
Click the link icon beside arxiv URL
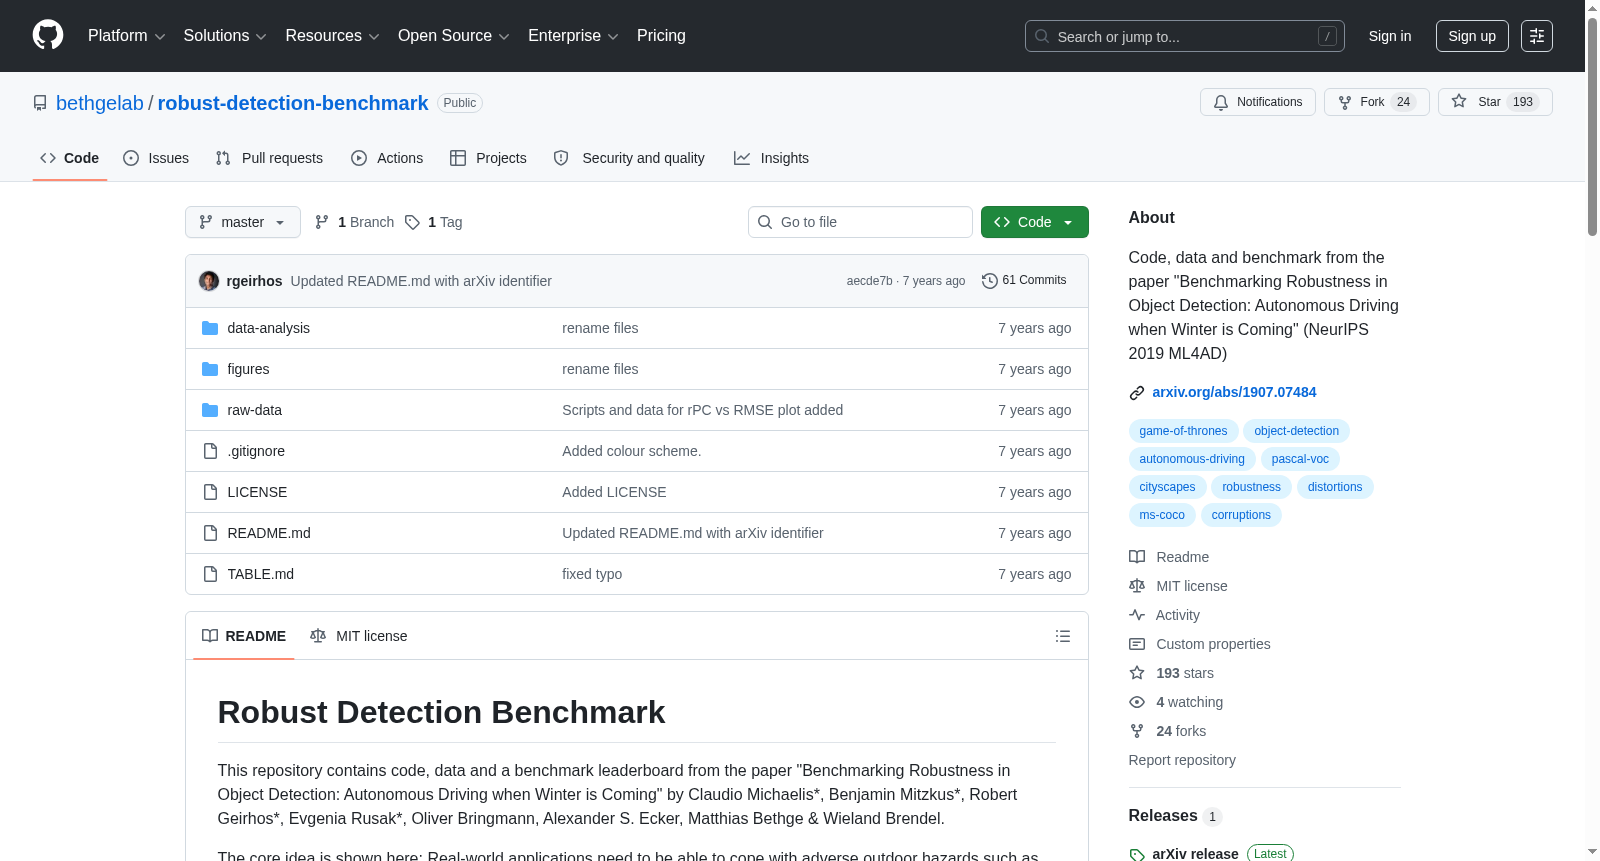(x=1137, y=393)
